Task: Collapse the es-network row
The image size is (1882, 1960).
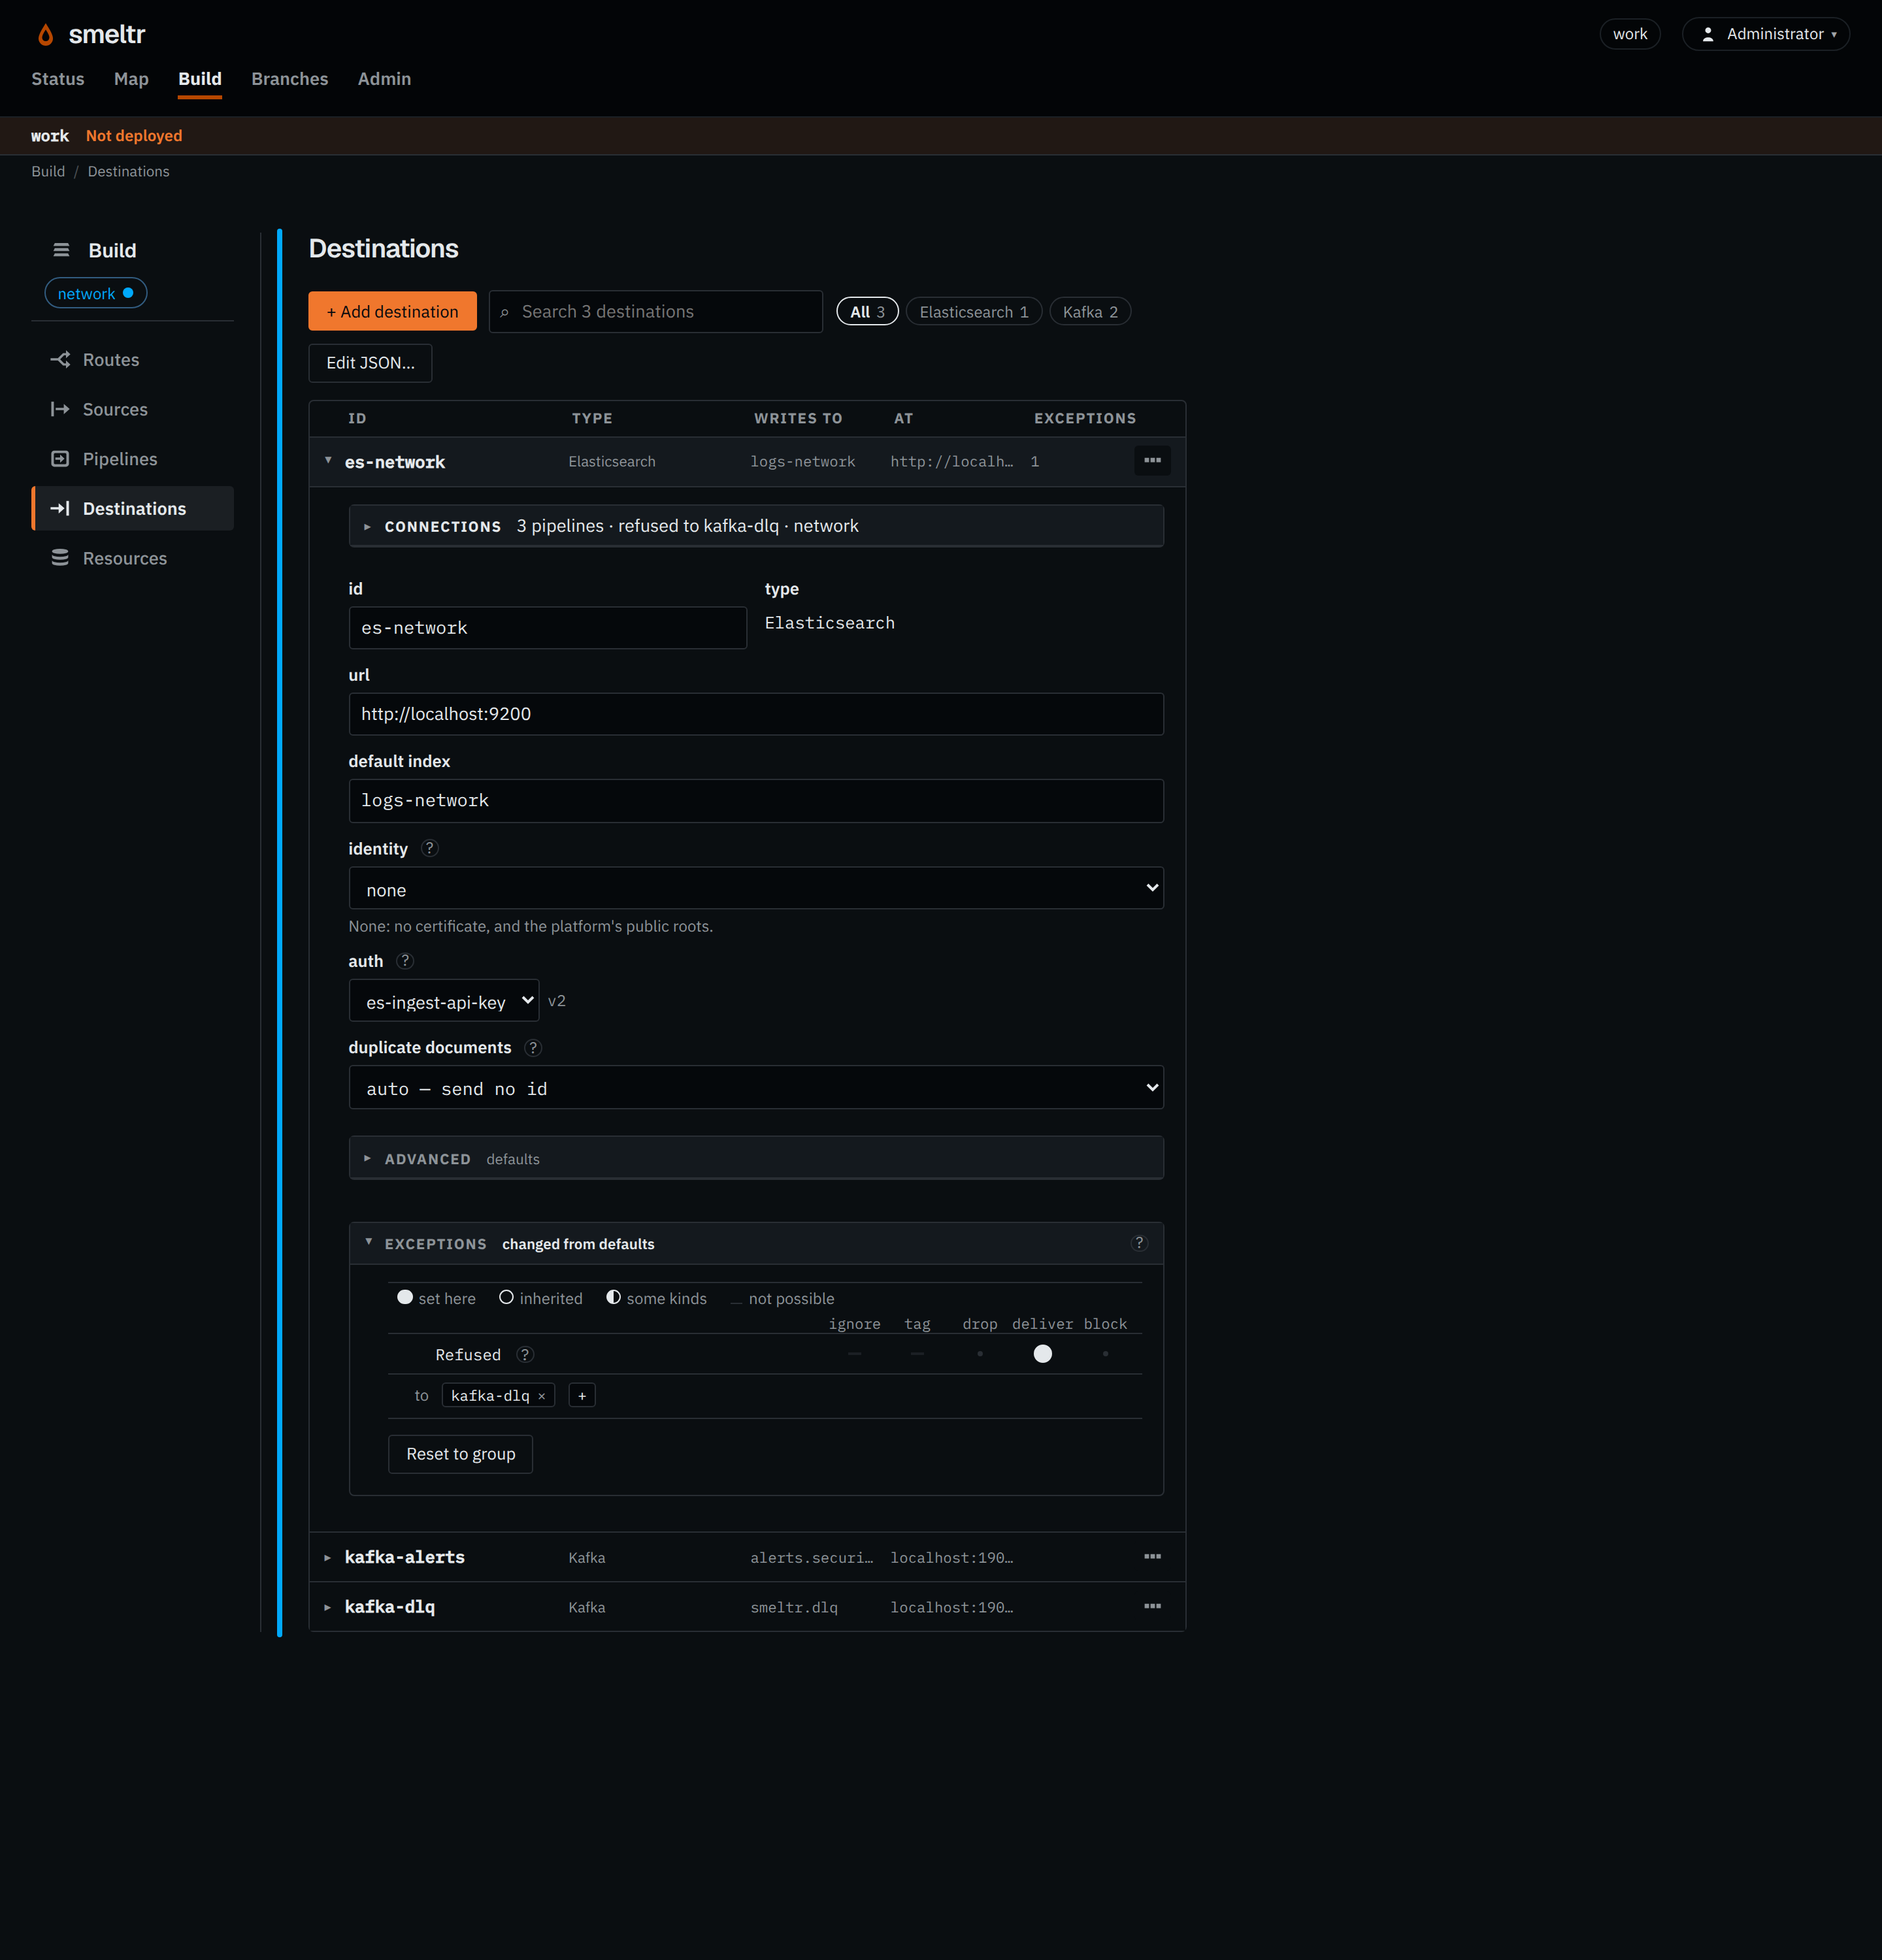Action: click(328, 461)
